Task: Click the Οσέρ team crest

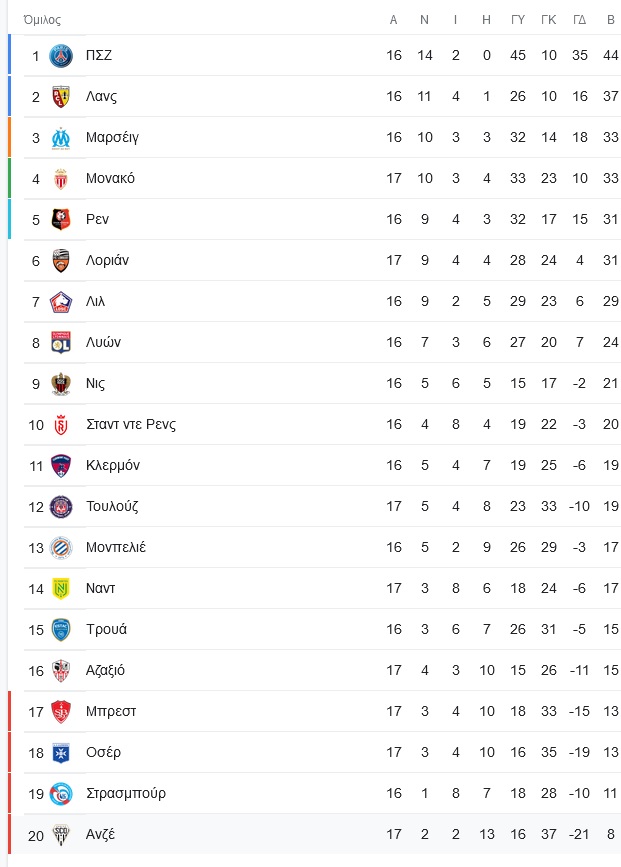Action: tap(61, 752)
